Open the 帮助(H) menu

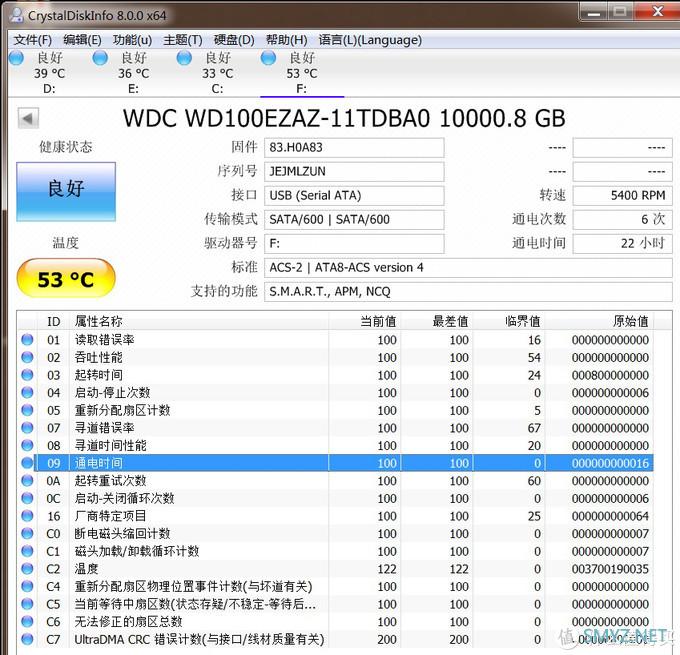[286, 40]
